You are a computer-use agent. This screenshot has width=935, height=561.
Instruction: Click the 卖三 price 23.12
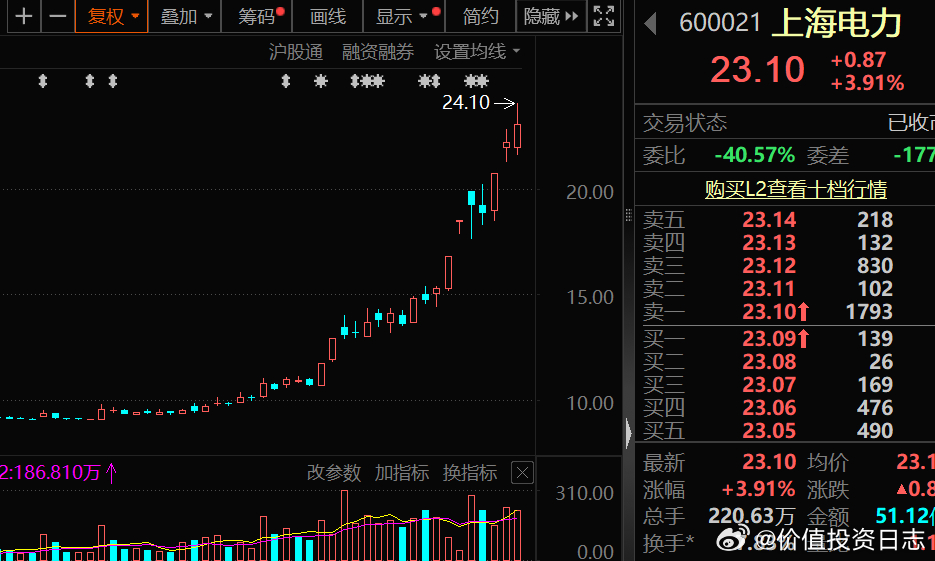point(769,266)
